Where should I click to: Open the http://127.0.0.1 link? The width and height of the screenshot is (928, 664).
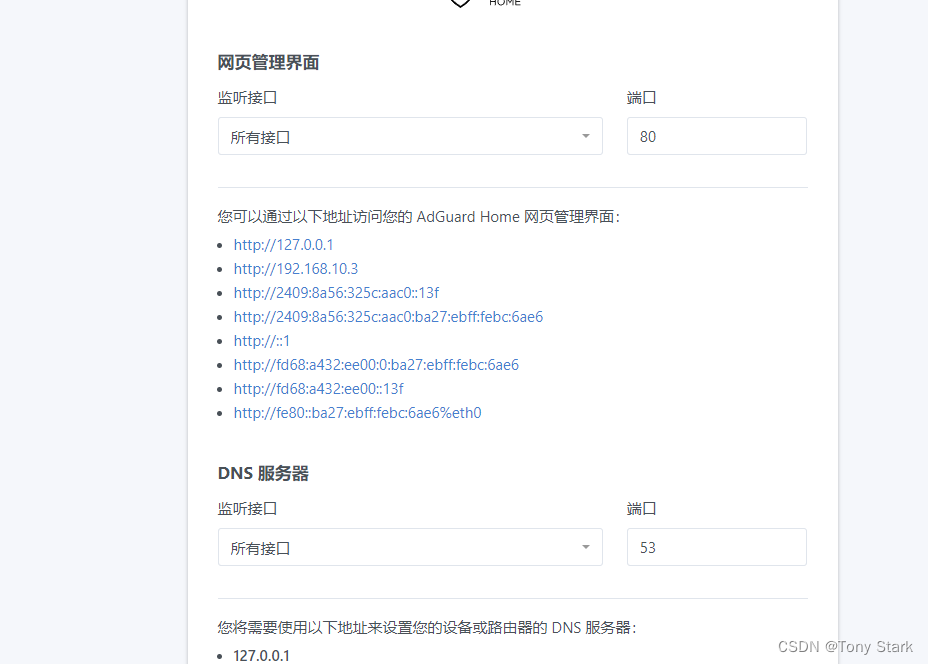[283, 245]
